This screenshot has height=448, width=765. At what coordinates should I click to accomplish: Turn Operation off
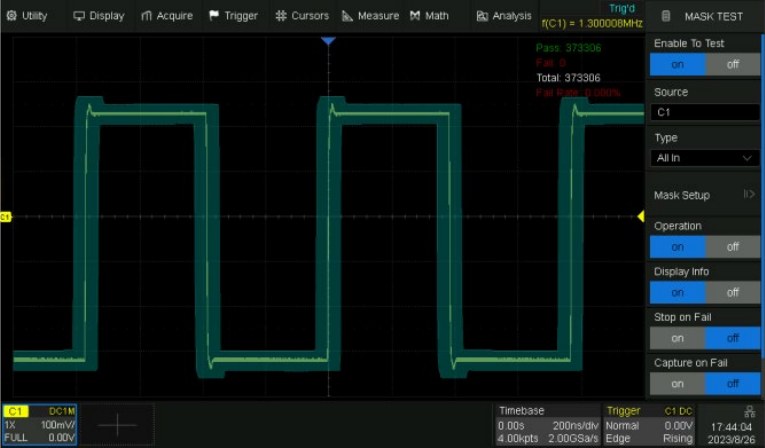(x=732, y=247)
